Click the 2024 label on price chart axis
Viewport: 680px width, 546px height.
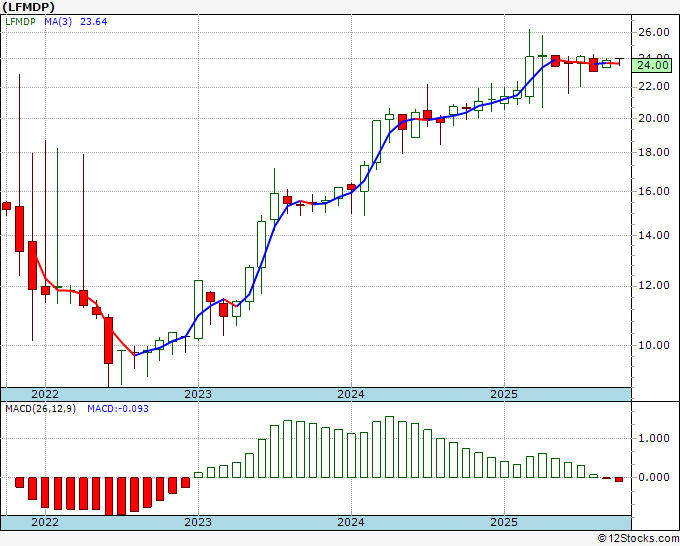click(x=351, y=394)
